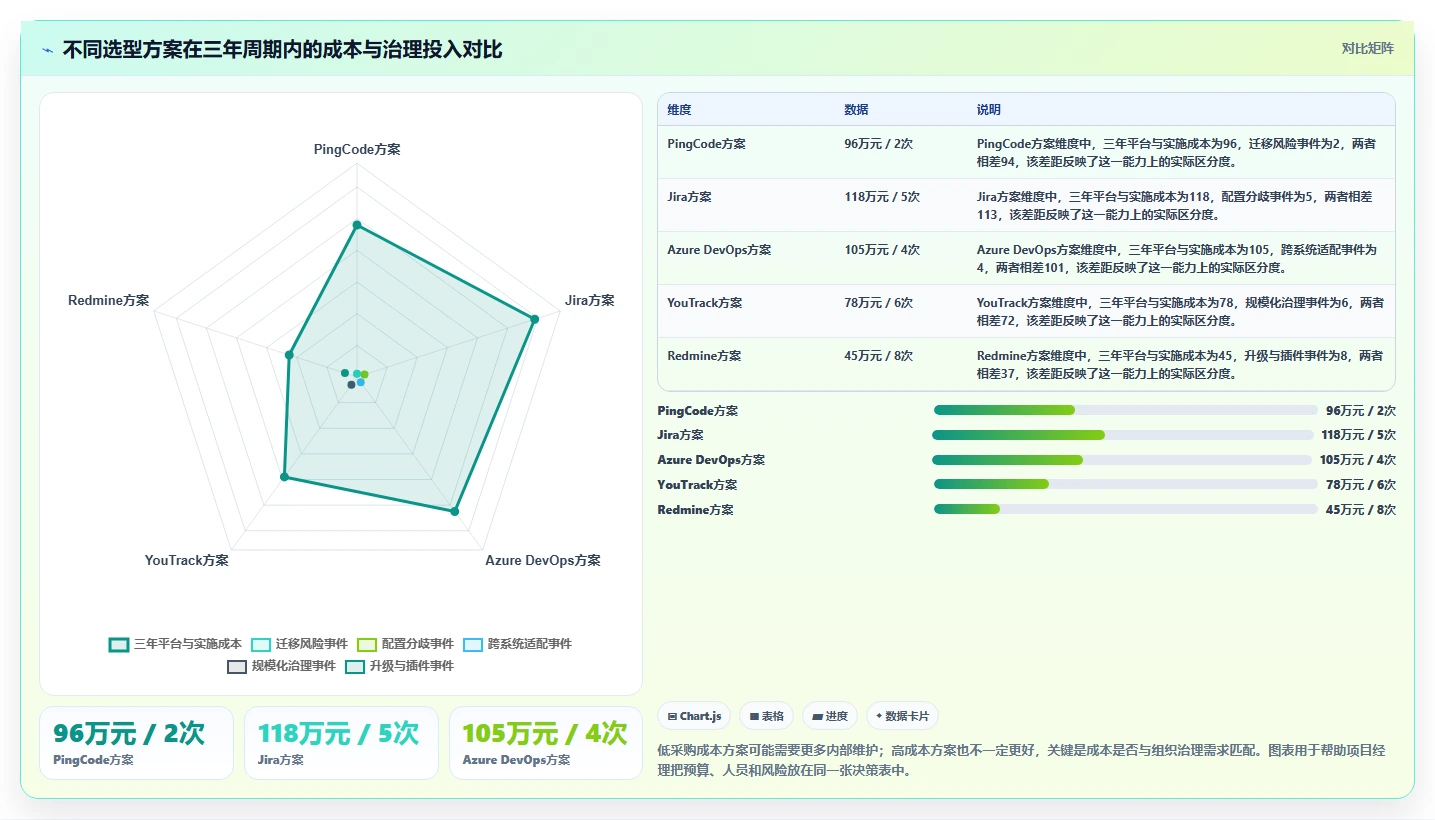Toggle the 配置分歧事件 legend item
This screenshot has height=820, width=1435.
pos(405,644)
